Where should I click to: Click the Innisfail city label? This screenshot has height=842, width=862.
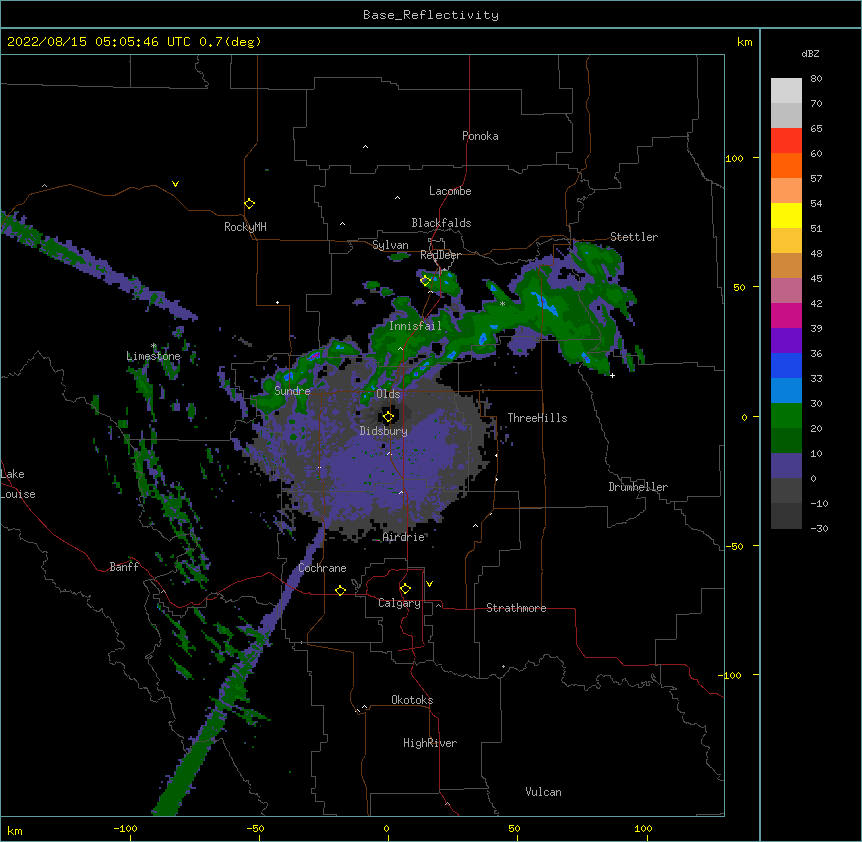(x=415, y=326)
